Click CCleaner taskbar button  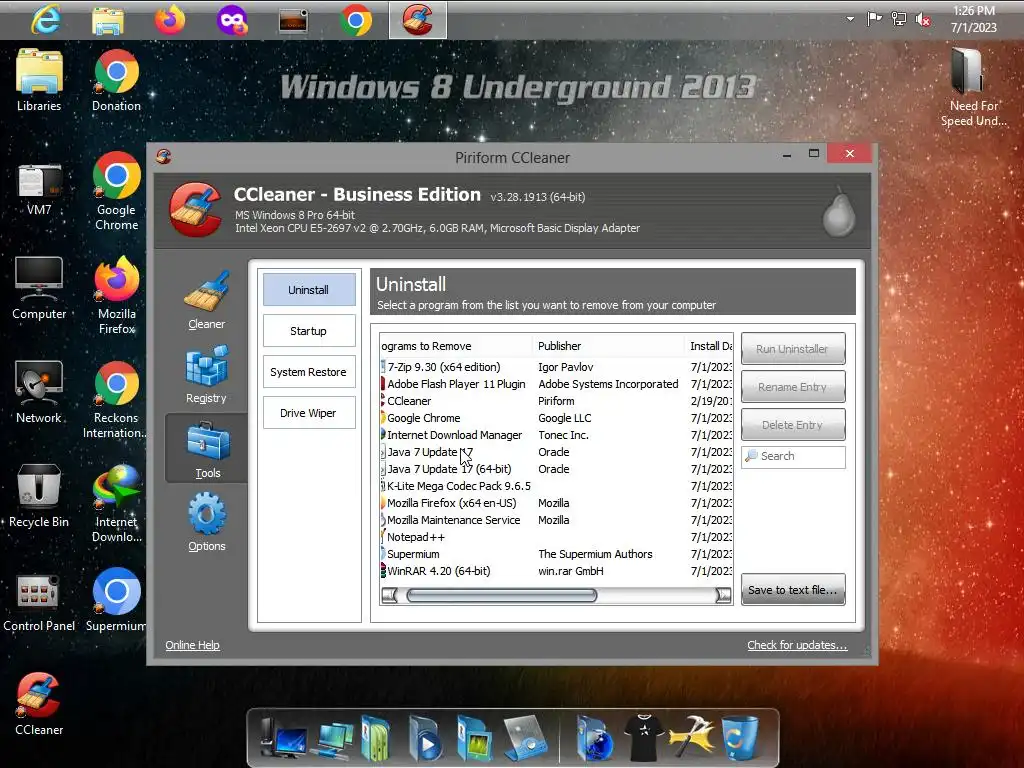click(x=418, y=20)
